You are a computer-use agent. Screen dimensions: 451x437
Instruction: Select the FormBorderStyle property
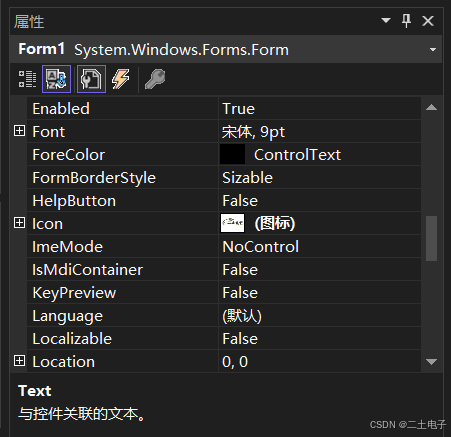pos(94,178)
